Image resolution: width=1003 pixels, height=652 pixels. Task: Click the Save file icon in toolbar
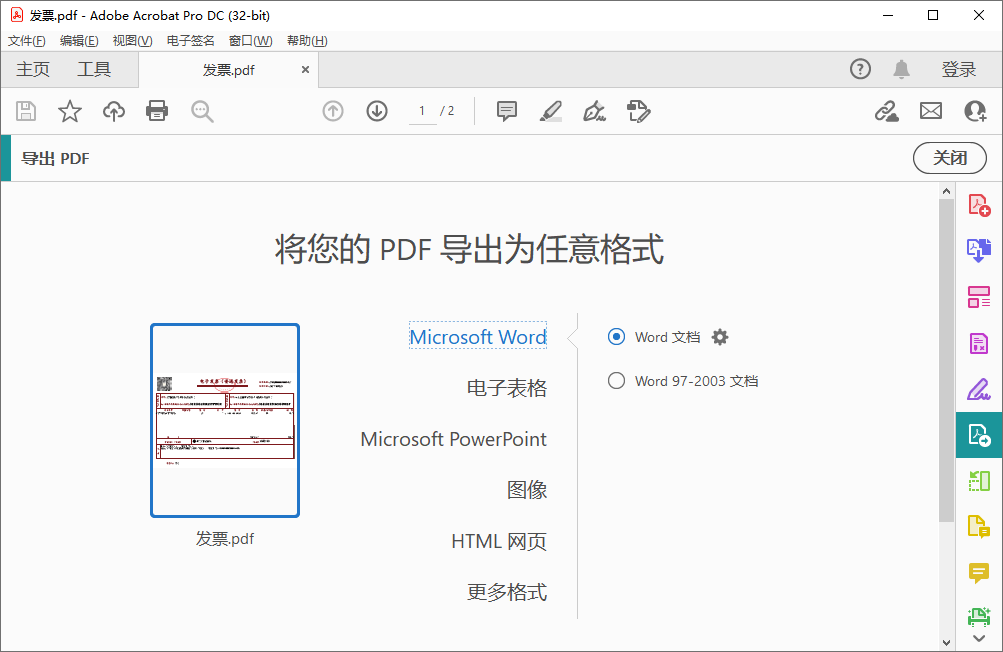[26, 111]
